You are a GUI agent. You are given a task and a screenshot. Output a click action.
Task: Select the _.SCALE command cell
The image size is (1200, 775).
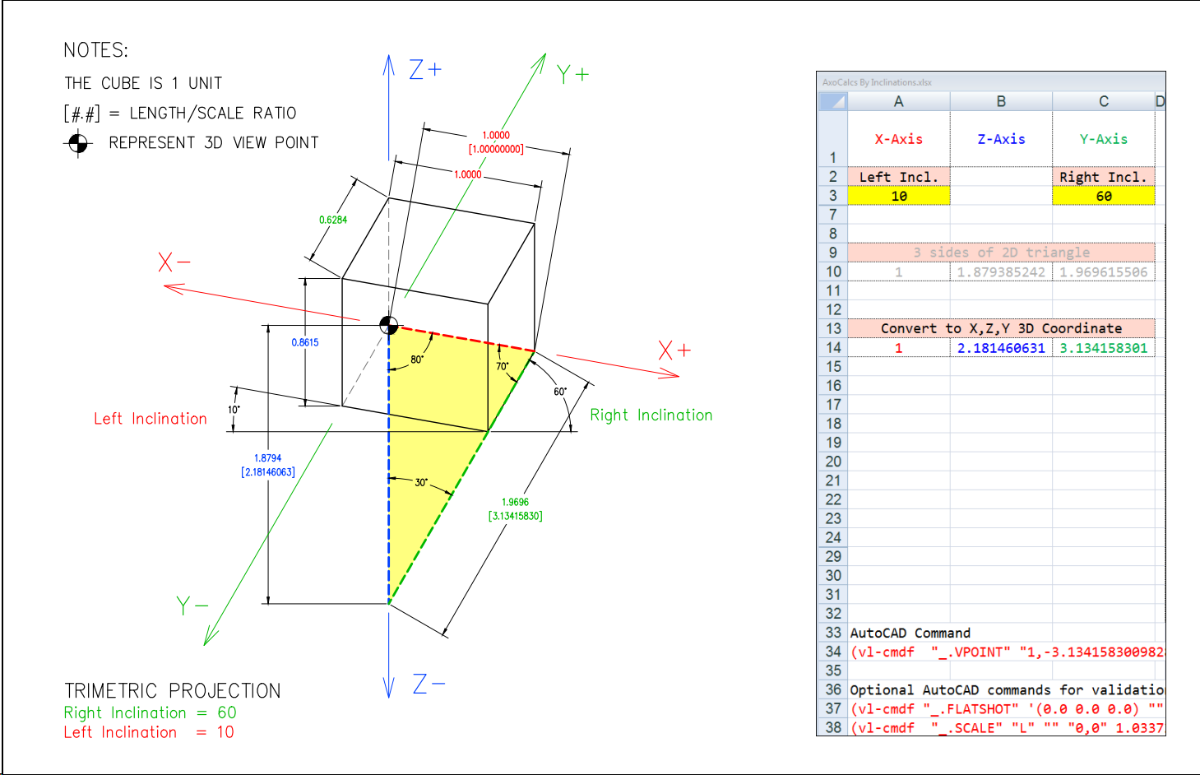(1006, 728)
